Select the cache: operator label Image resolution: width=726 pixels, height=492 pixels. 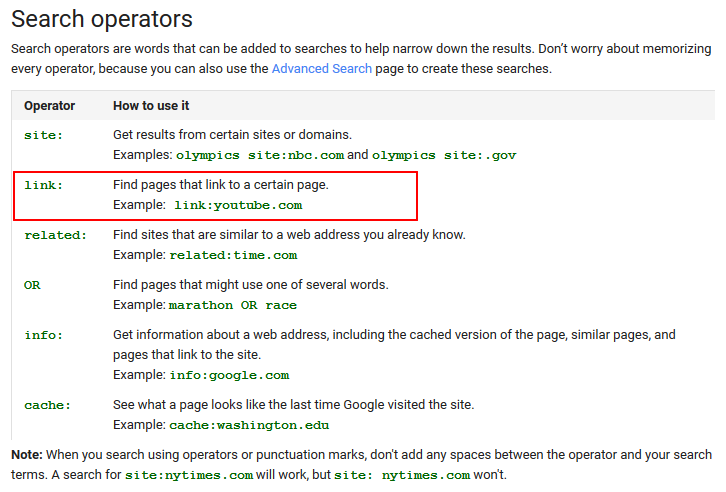coord(46,405)
